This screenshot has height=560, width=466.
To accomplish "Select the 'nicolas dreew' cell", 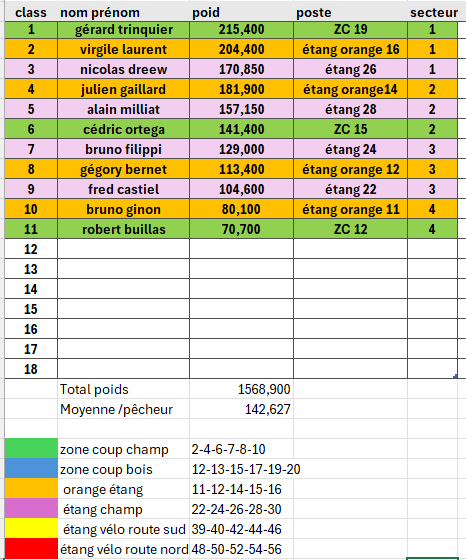I will pos(124,70).
